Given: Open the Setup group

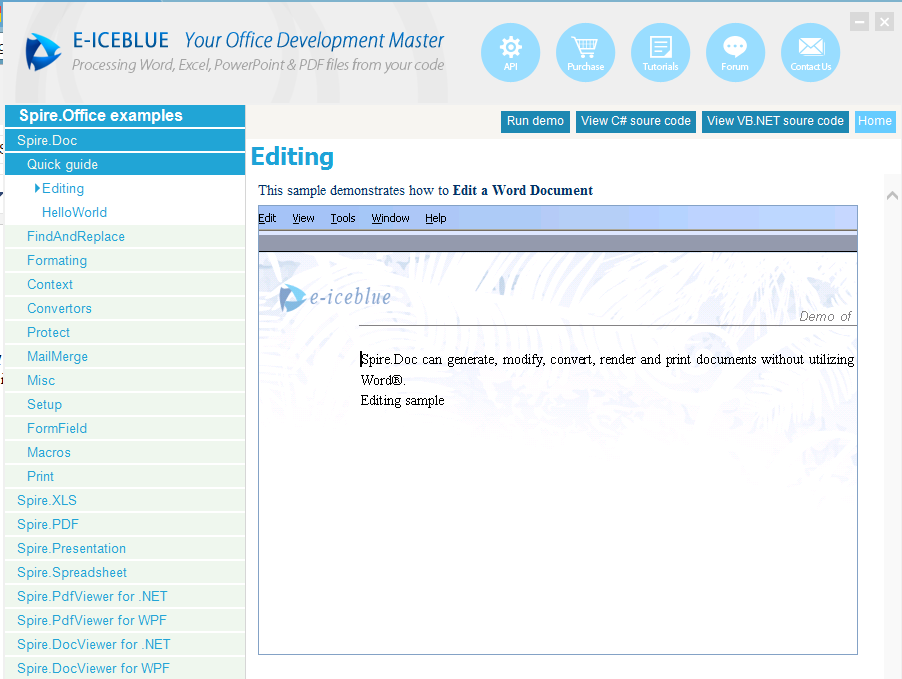Looking at the screenshot, I should point(125,405).
